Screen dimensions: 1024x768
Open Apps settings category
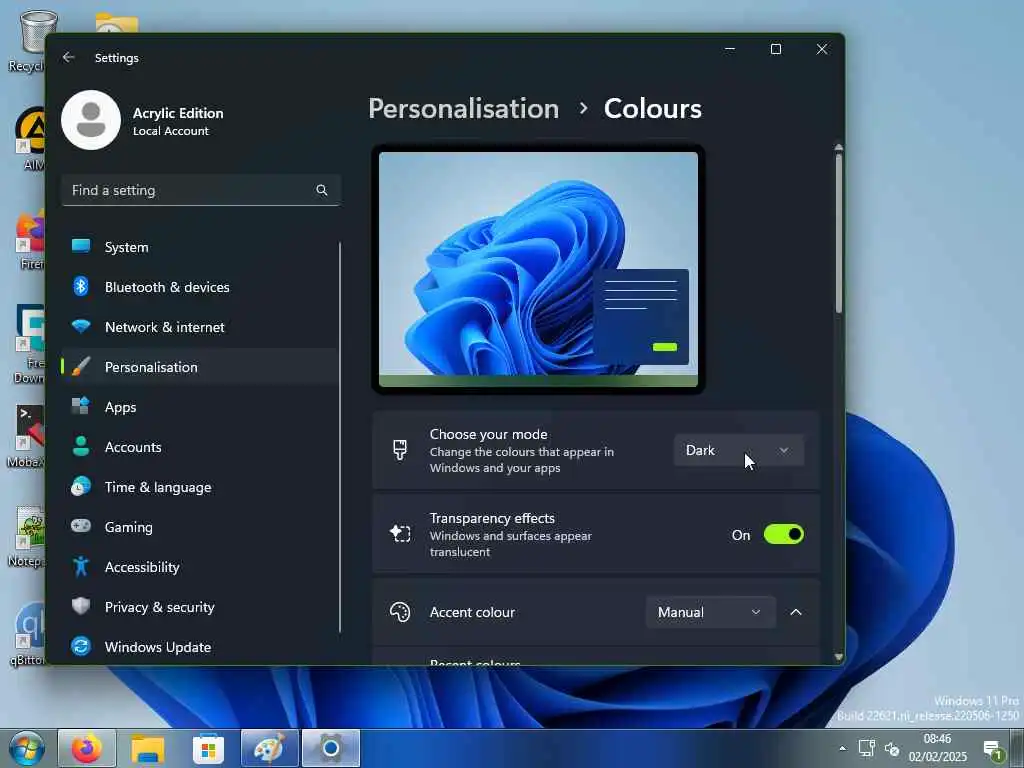[x=200, y=407]
